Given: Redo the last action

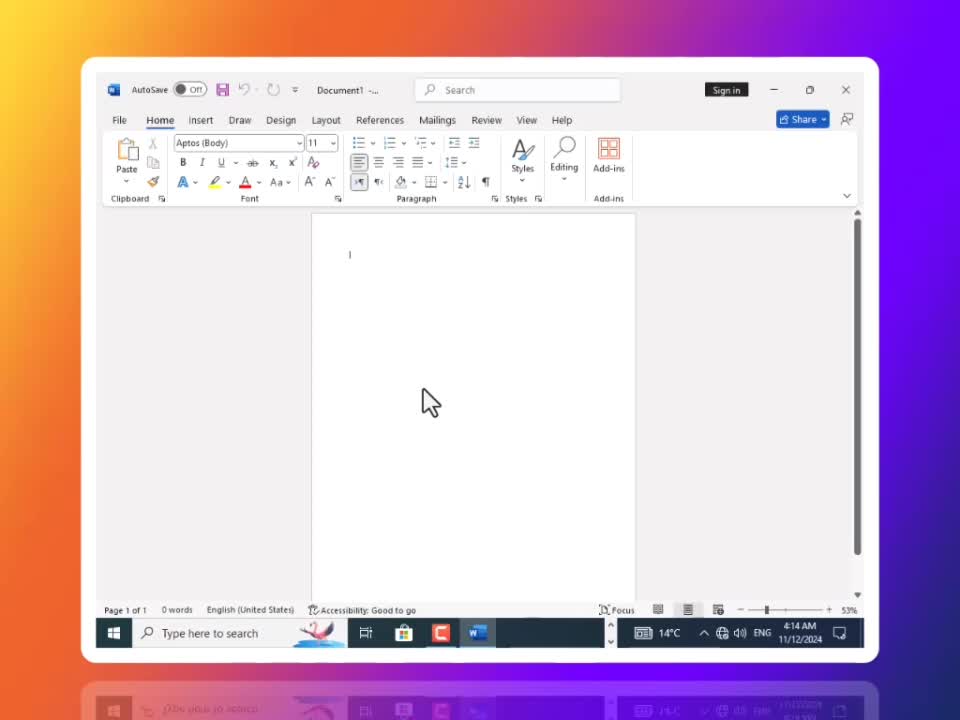Looking at the screenshot, I should [x=274, y=90].
